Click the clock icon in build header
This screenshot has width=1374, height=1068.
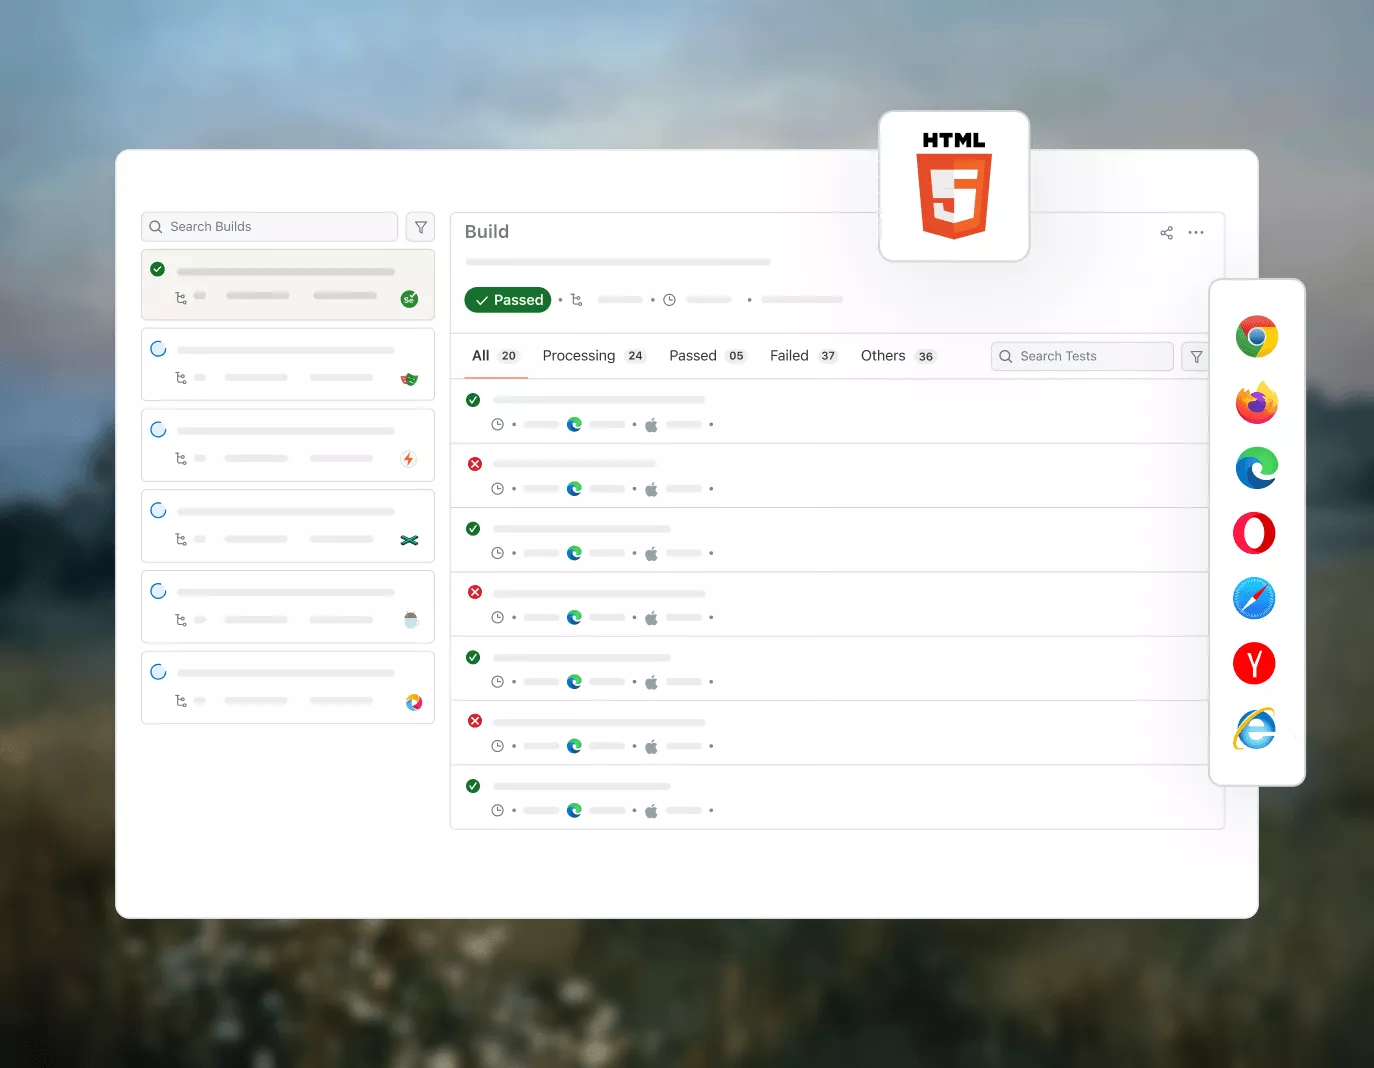click(670, 299)
